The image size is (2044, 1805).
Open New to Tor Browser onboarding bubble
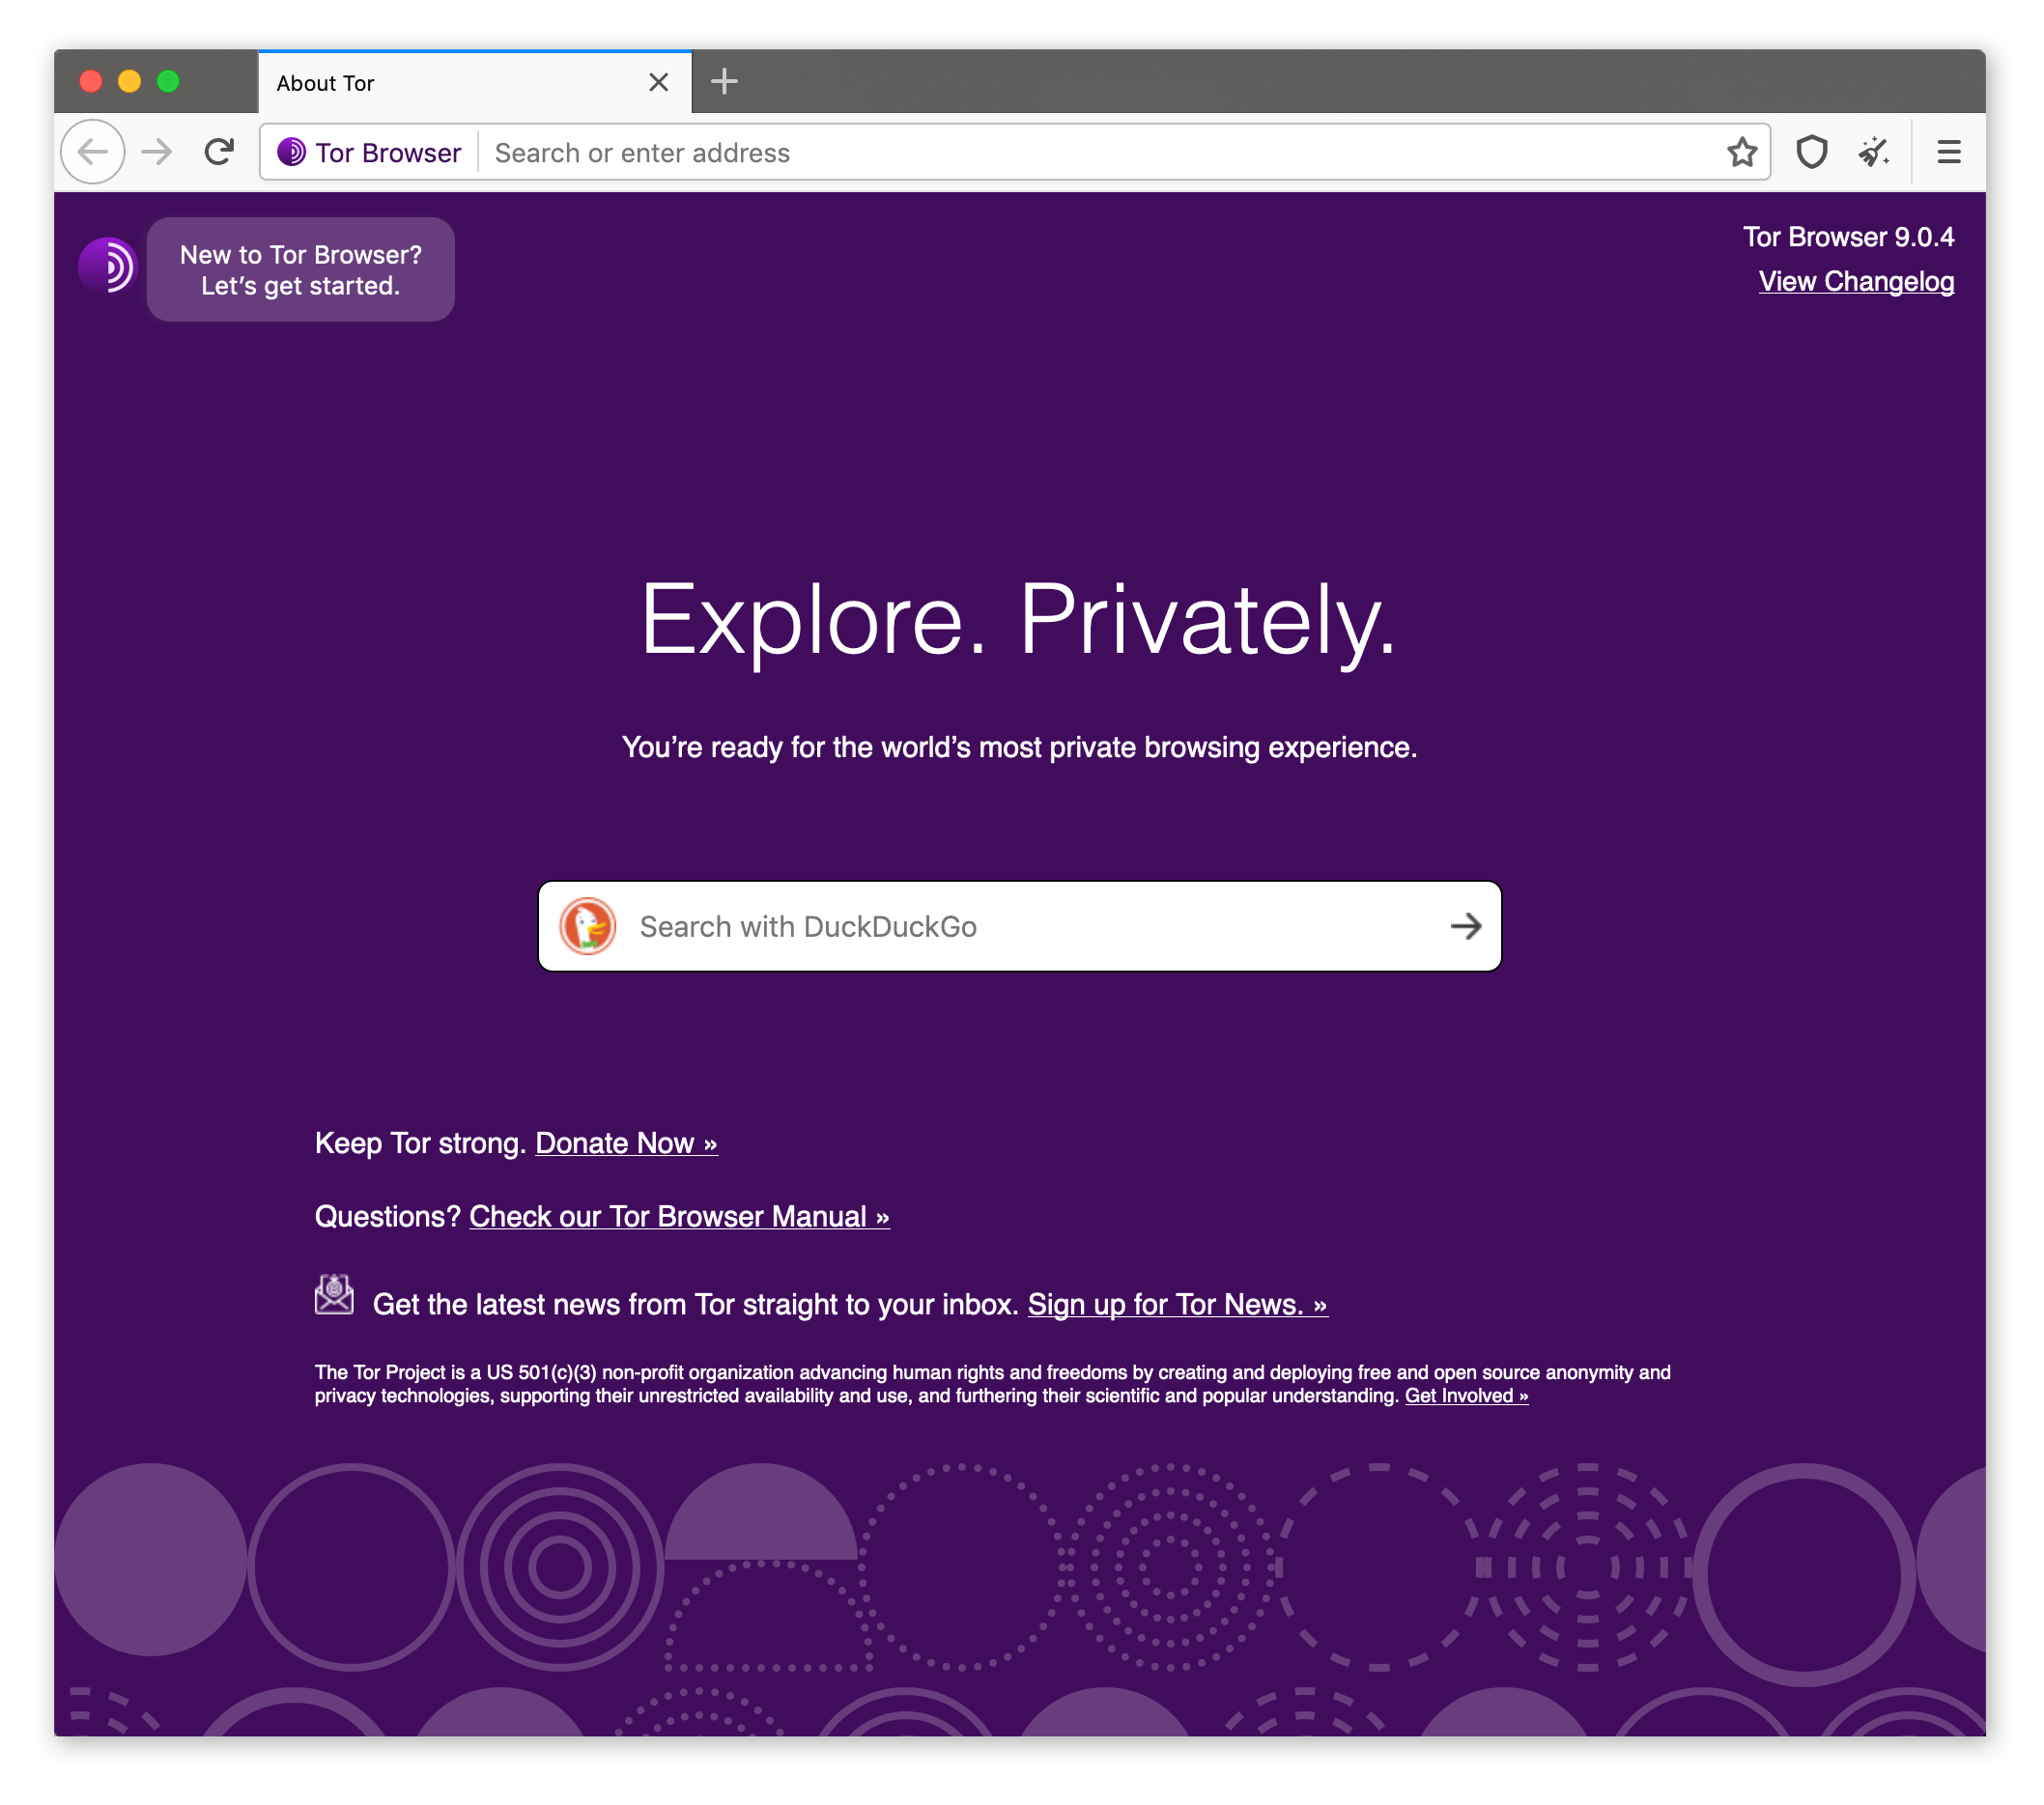(x=301, y=269)
